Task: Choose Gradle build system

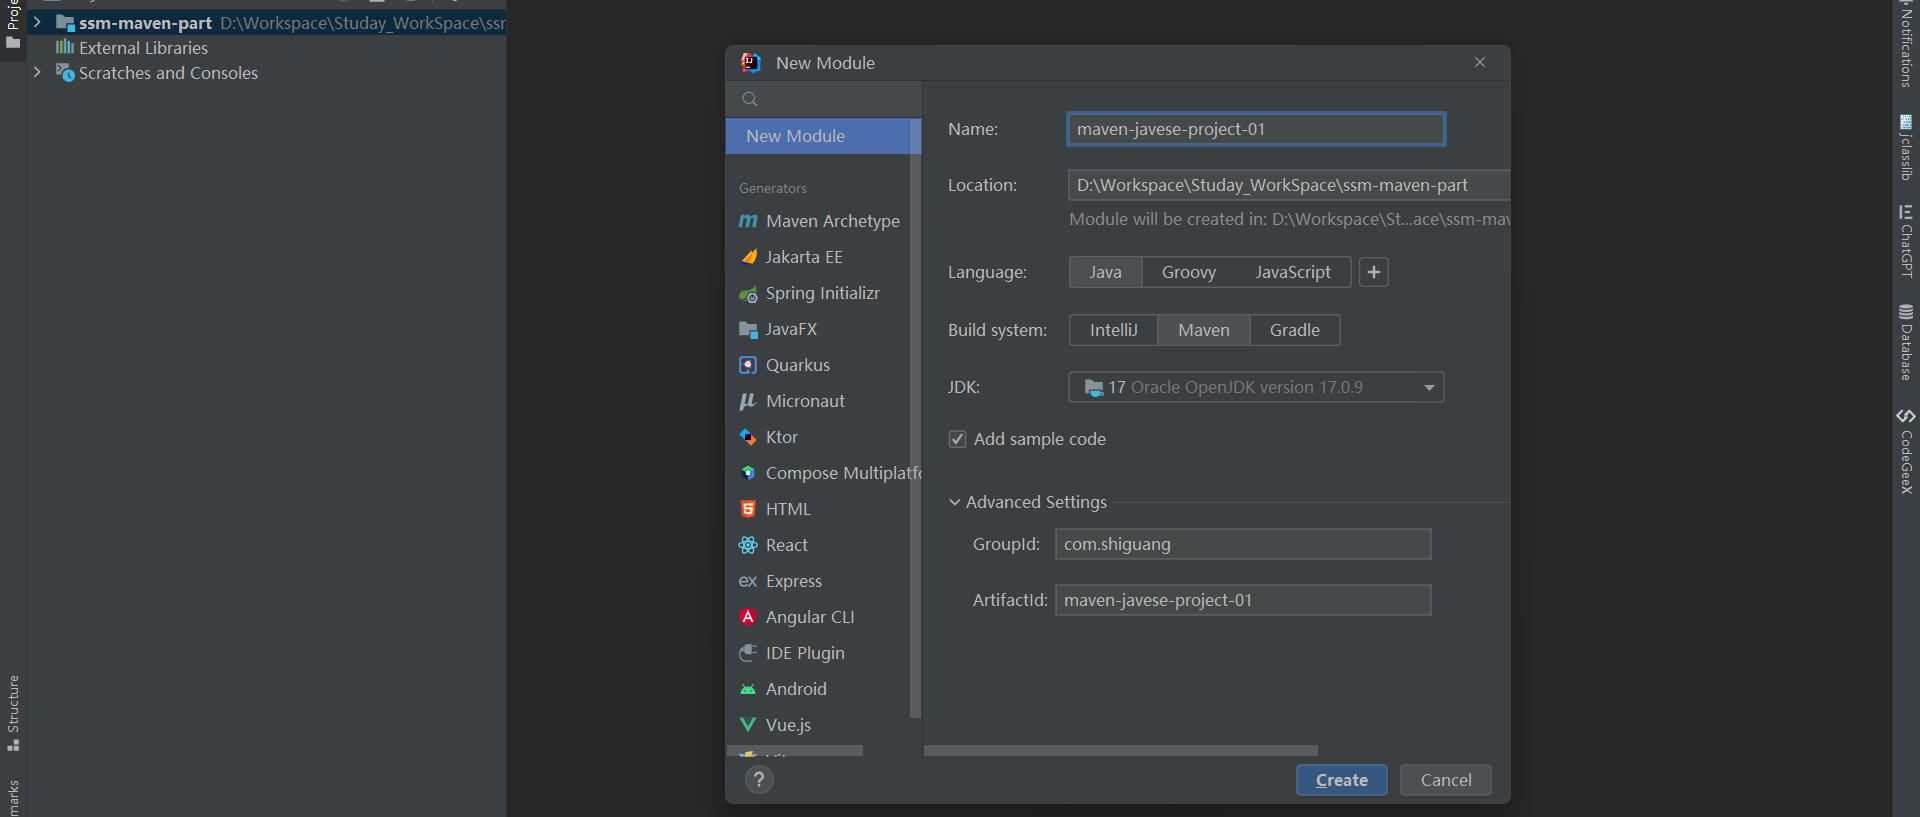Action: pos(1295,330)
